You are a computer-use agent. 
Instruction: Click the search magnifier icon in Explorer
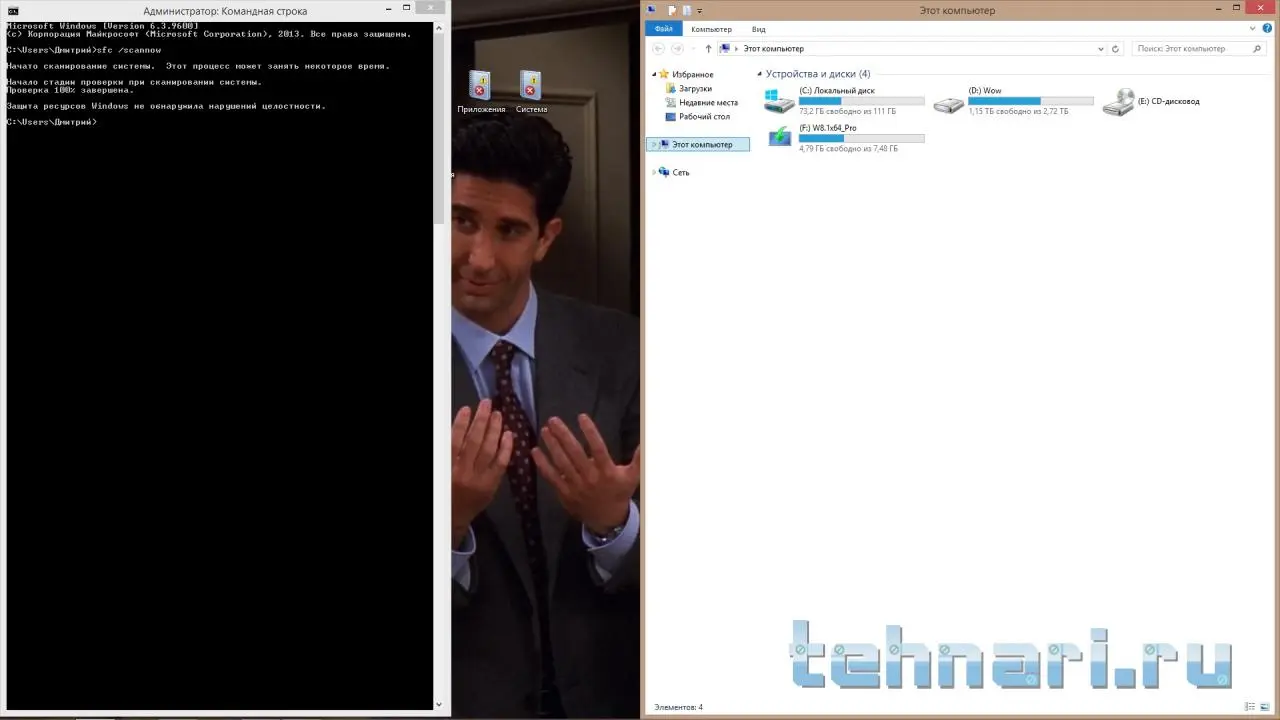(1257, 48)
